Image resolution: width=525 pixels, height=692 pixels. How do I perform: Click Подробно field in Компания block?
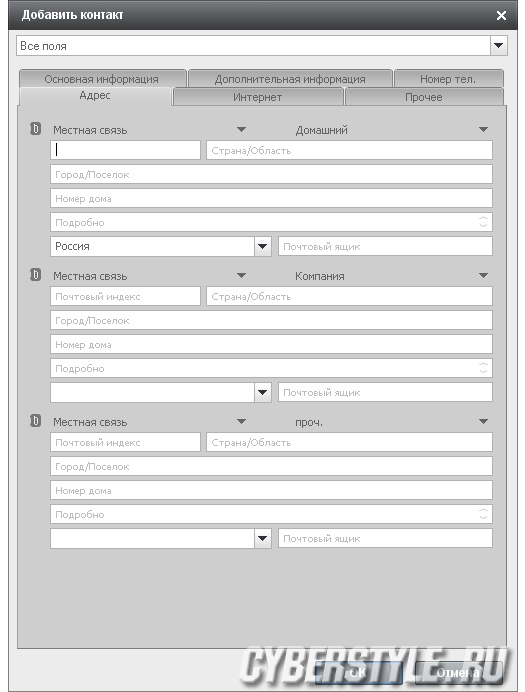click(x=271, y=368)
